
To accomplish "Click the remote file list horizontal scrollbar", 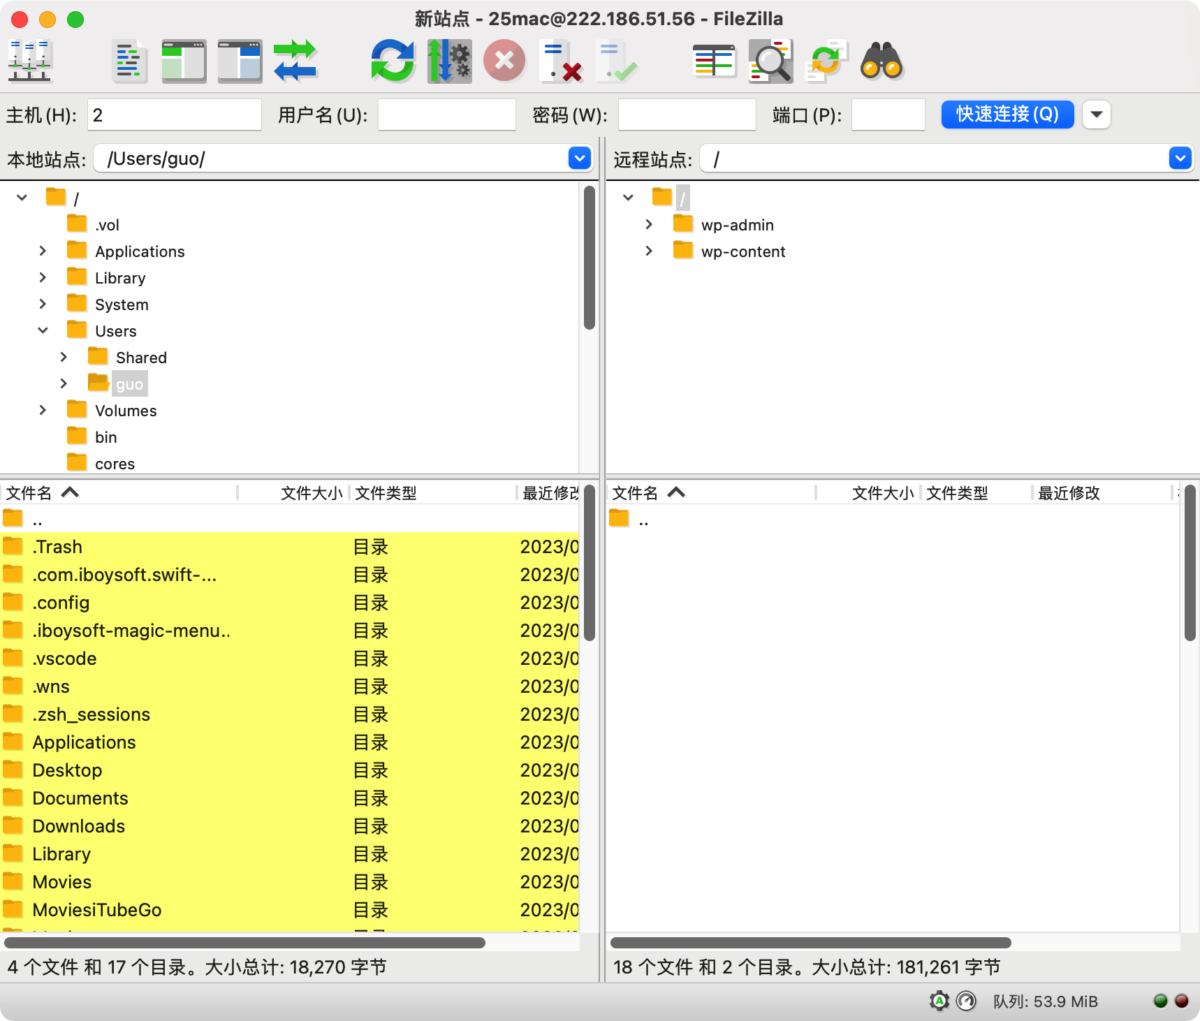I will (x=811, y=943).
